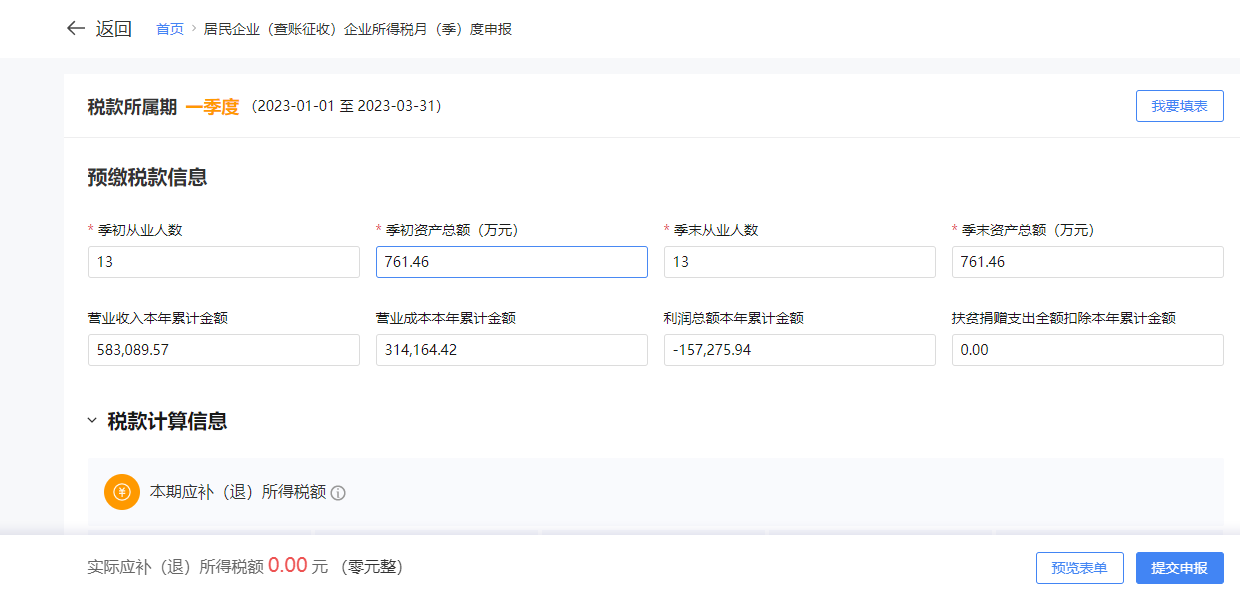The width and height of the screenshot is (1242, 591).
Task: Click the 税款计算信息 heading text
Action: 167,421
